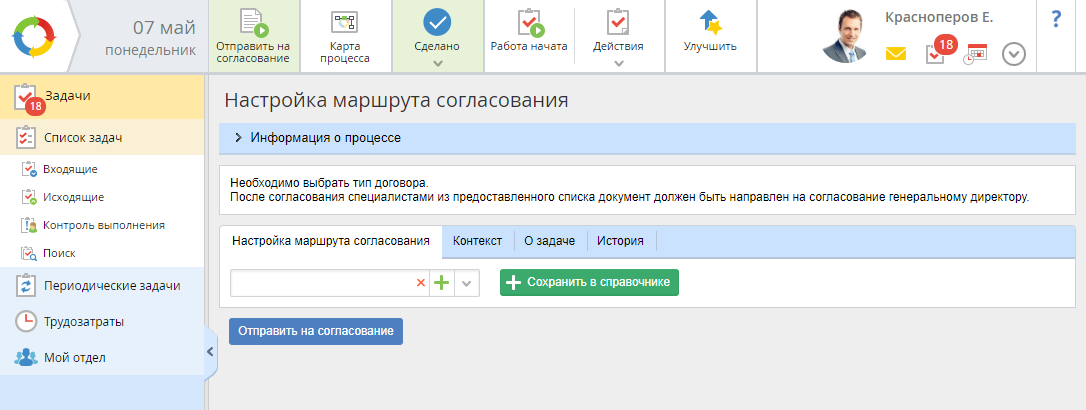The height and width of the screenshot is (410, 1086).
Task: Clear the field with red X icon
Action: coord(420,283)
